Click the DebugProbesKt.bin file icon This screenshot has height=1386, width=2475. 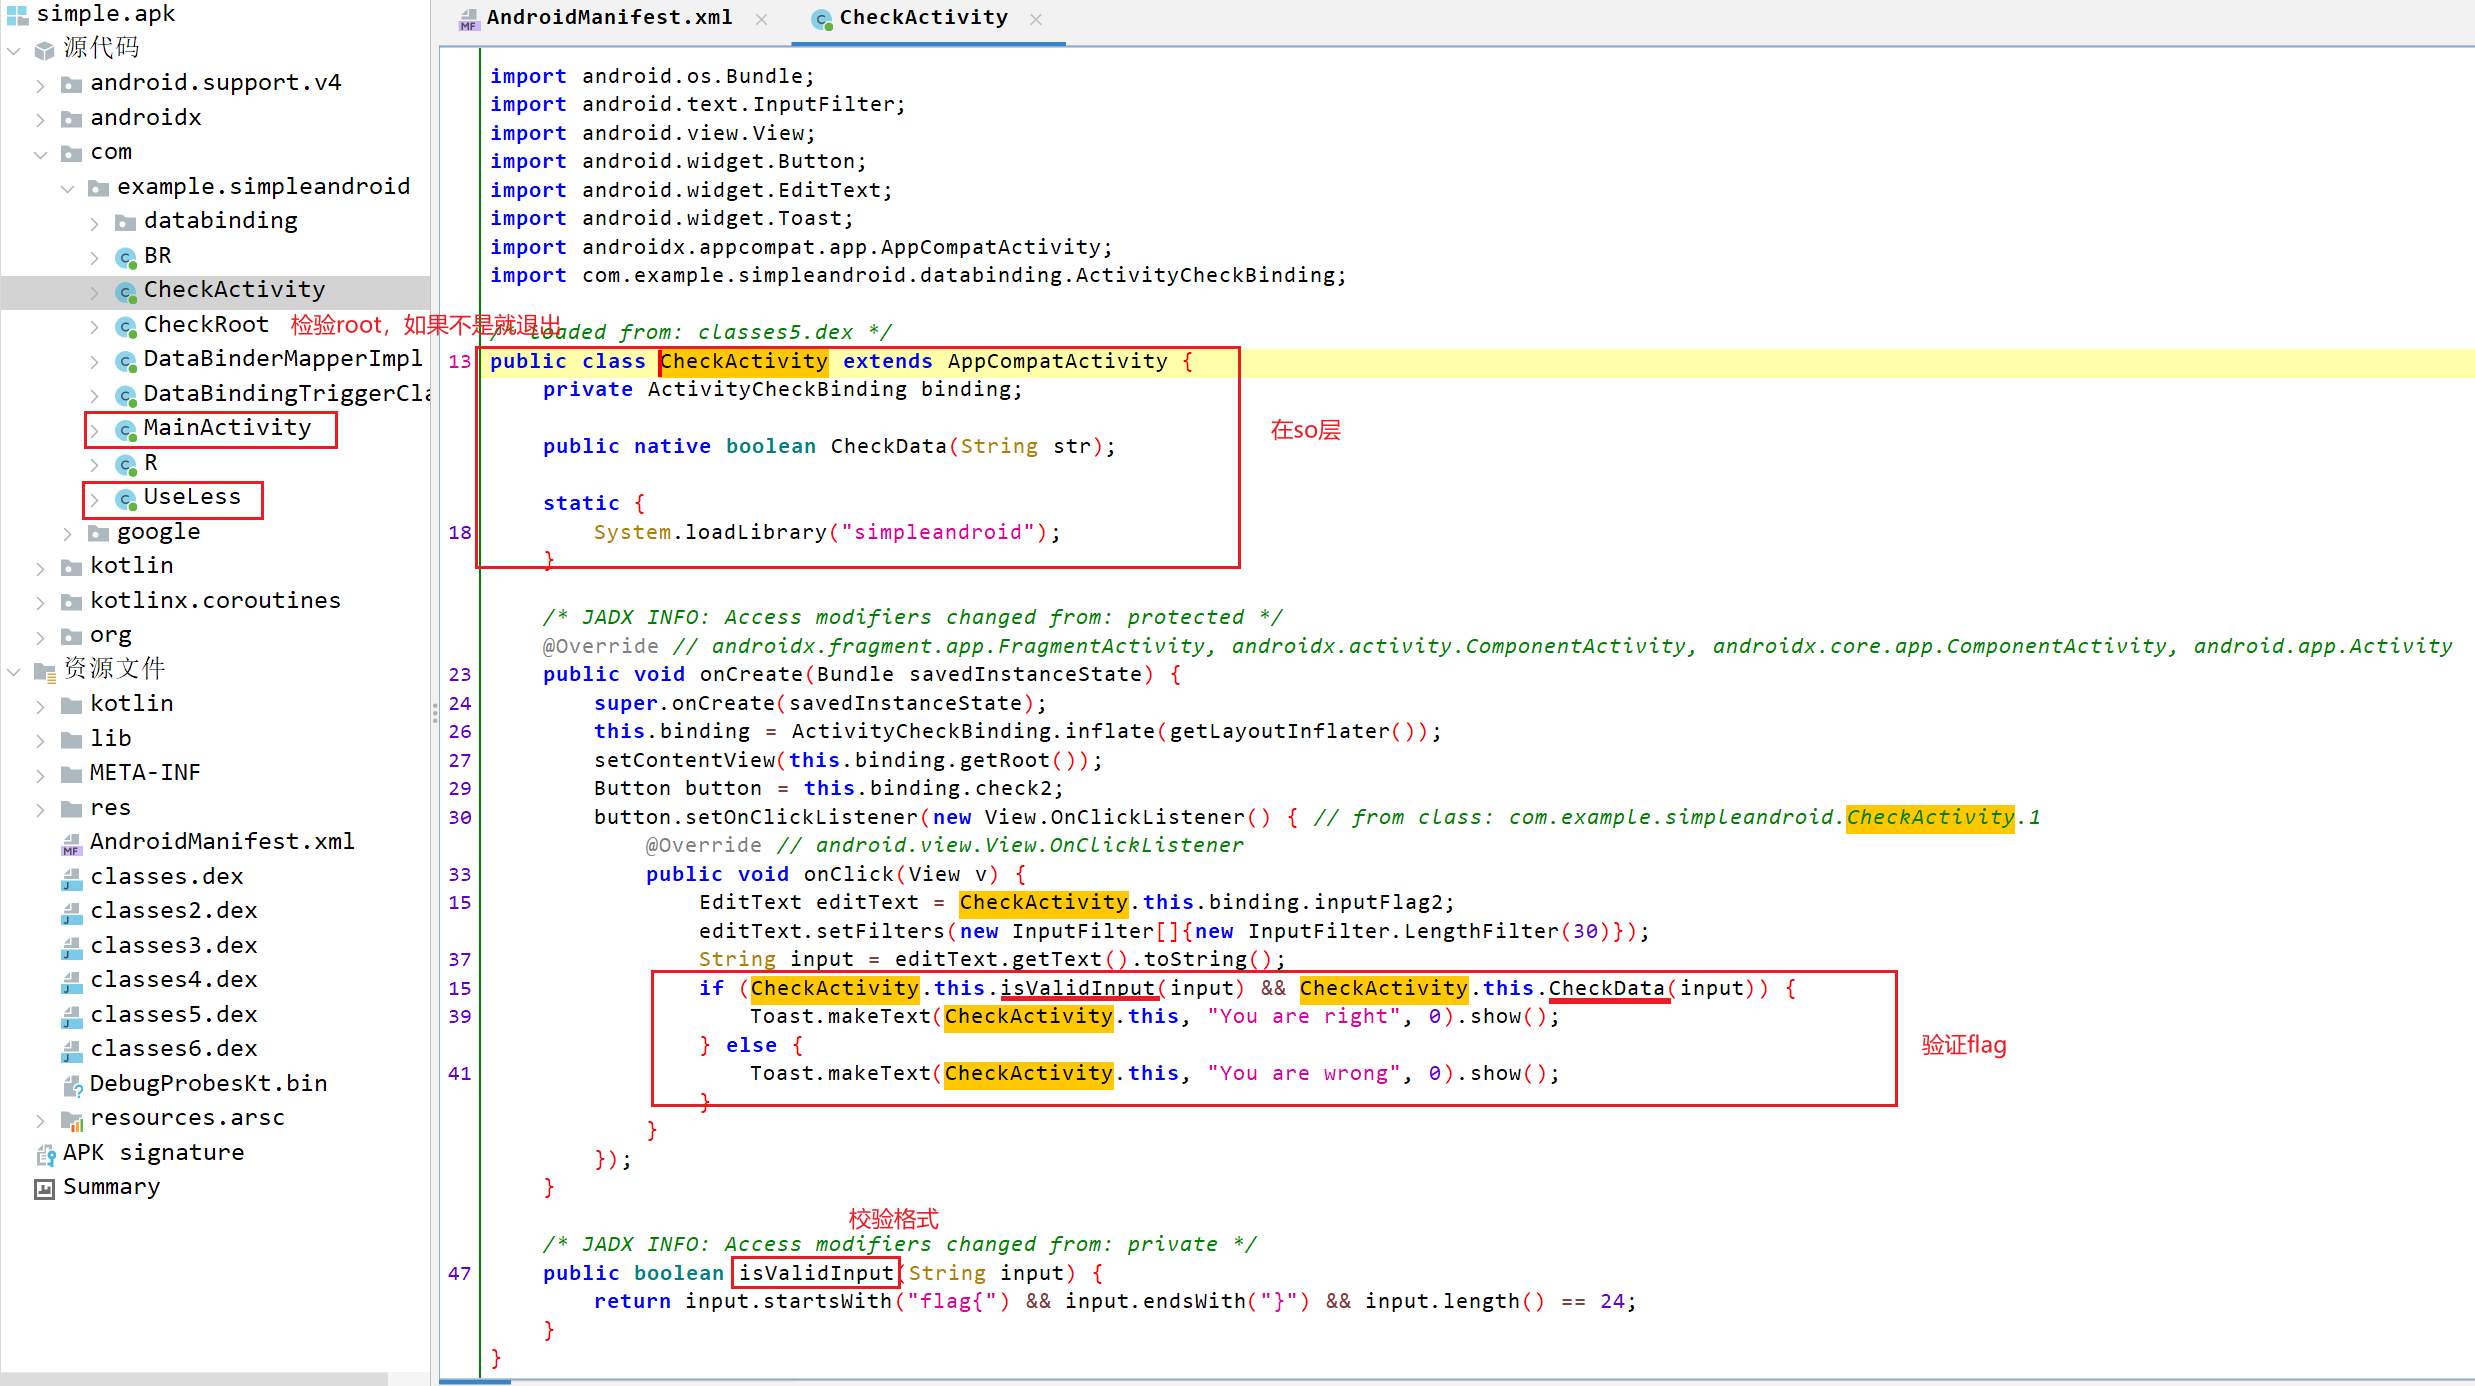coord(72,1085)
